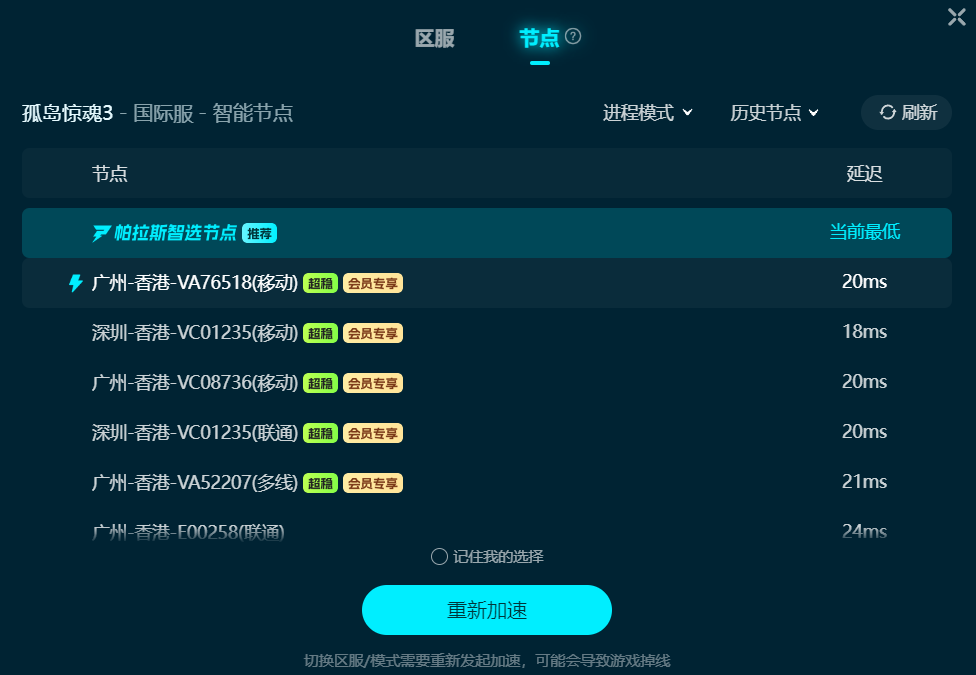Click 会员专享 badge on 广州-香港-VC08736(移动)
The width and height of the screenshot is (976, 675).
click(x=373, y=383)
